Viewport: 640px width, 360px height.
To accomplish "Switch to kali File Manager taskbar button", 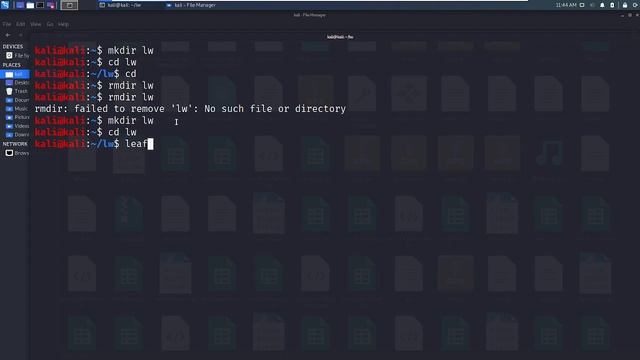I will 191,5.
